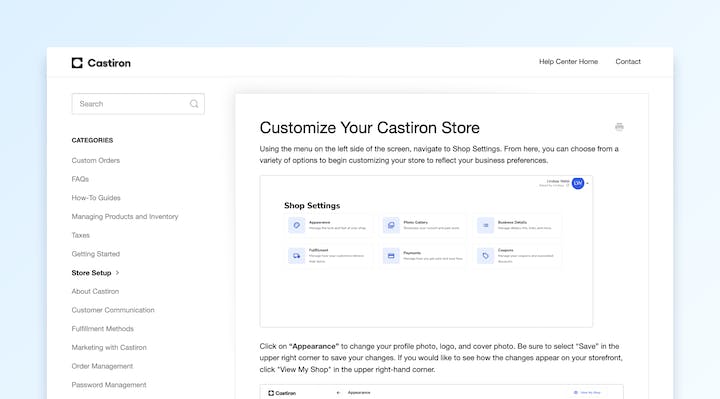
Task: Click the Business Details icon
Action: (x=485, y=225)
